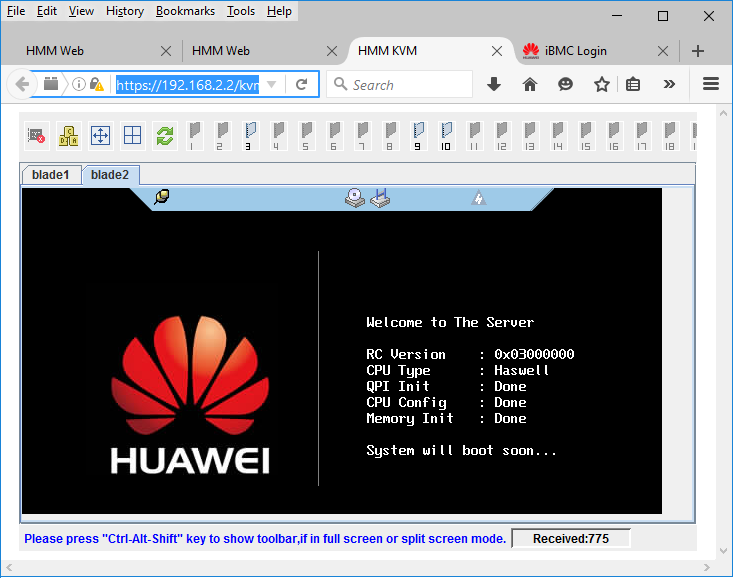Switch to the blade1 tab
733x578 pixels.
(51, 175)
